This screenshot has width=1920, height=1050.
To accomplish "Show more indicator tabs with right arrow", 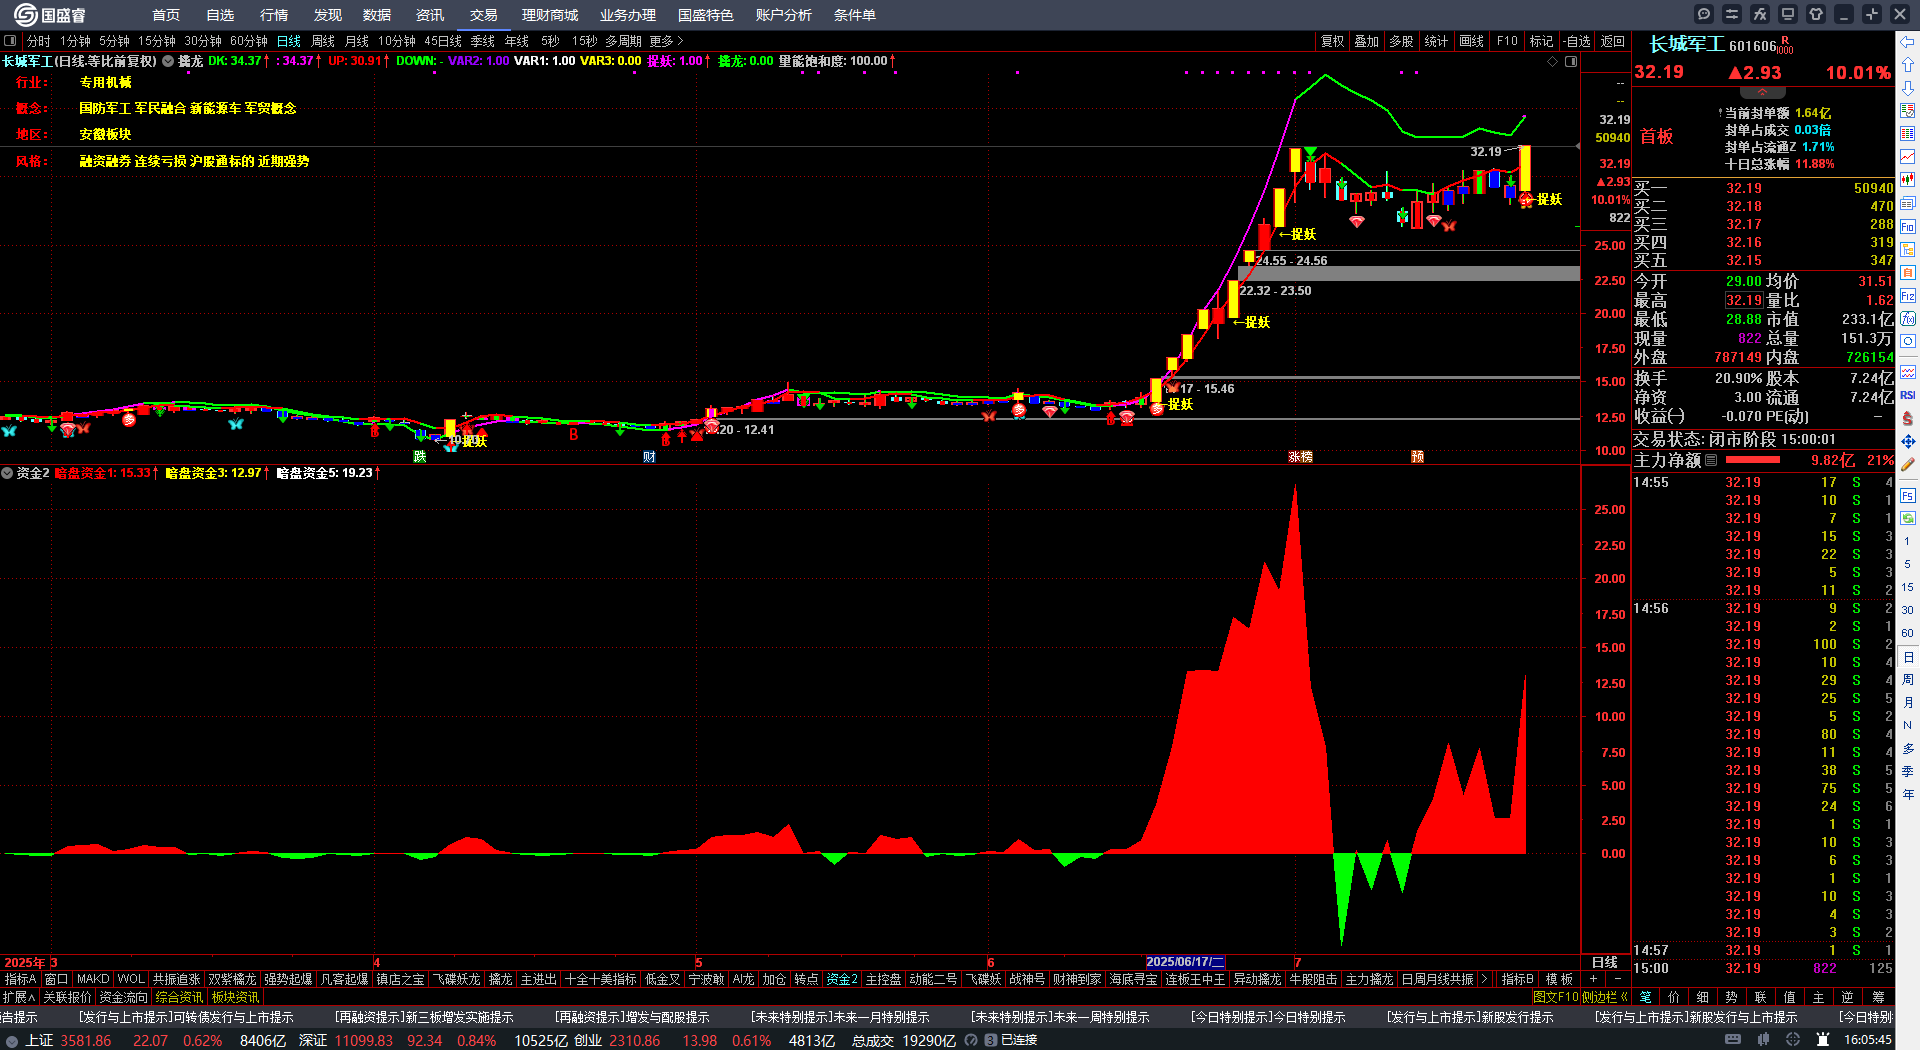I will coord(1485,979).
